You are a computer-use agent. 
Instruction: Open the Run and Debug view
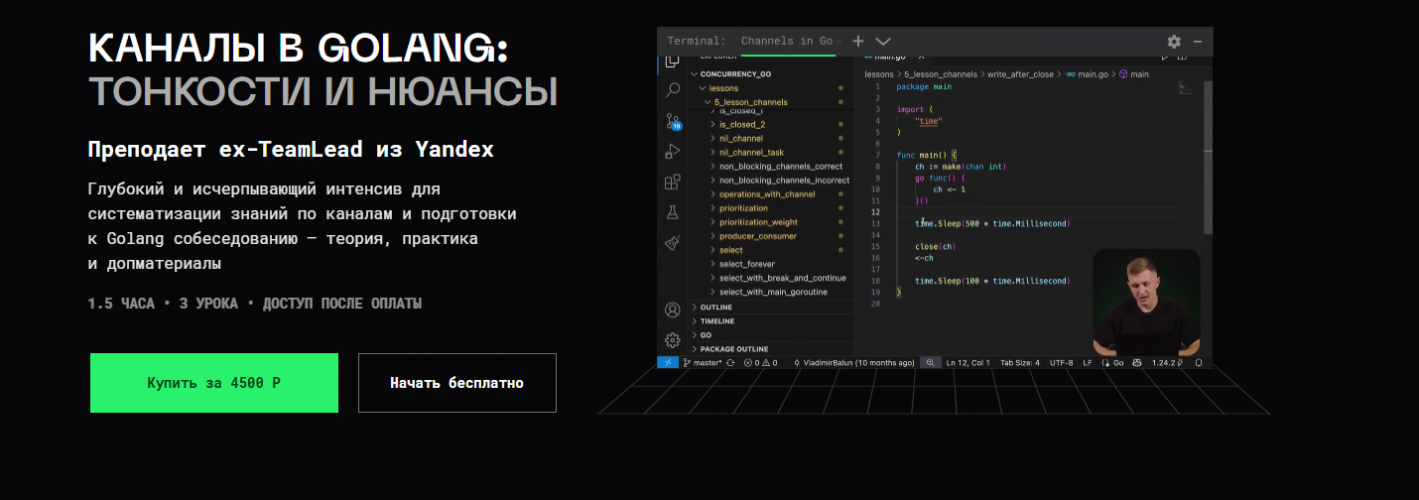[x=672, y=152]
